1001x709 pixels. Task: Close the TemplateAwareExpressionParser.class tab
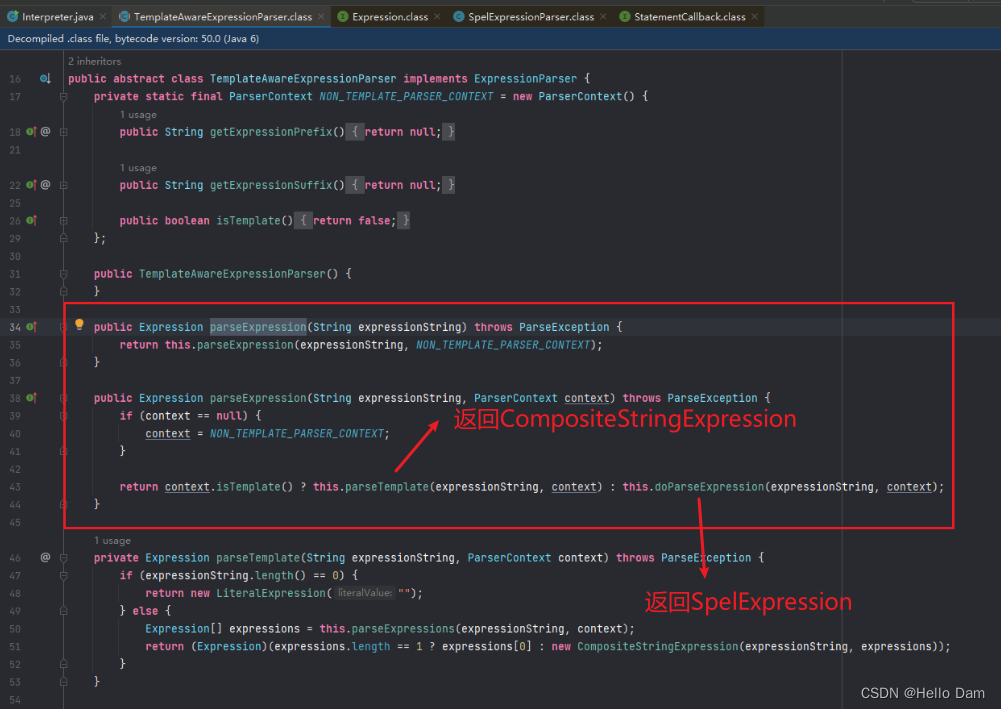[321, 17]
